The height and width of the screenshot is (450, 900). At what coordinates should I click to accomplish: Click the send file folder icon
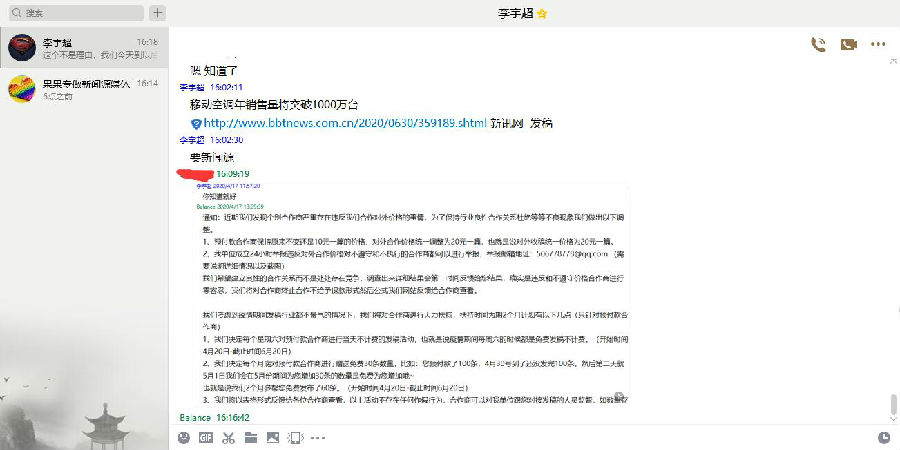click(250, 437)
